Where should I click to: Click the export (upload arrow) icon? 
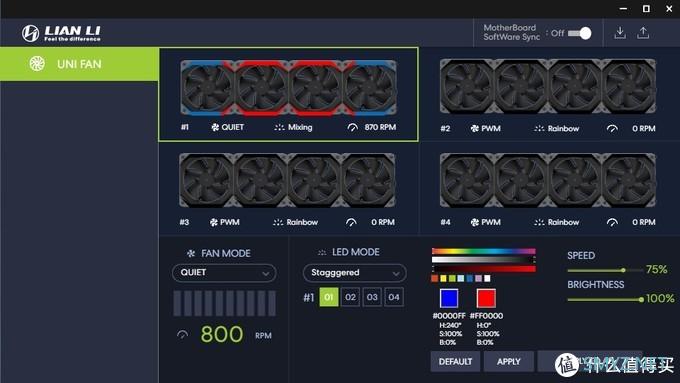[x=643, y=33]
